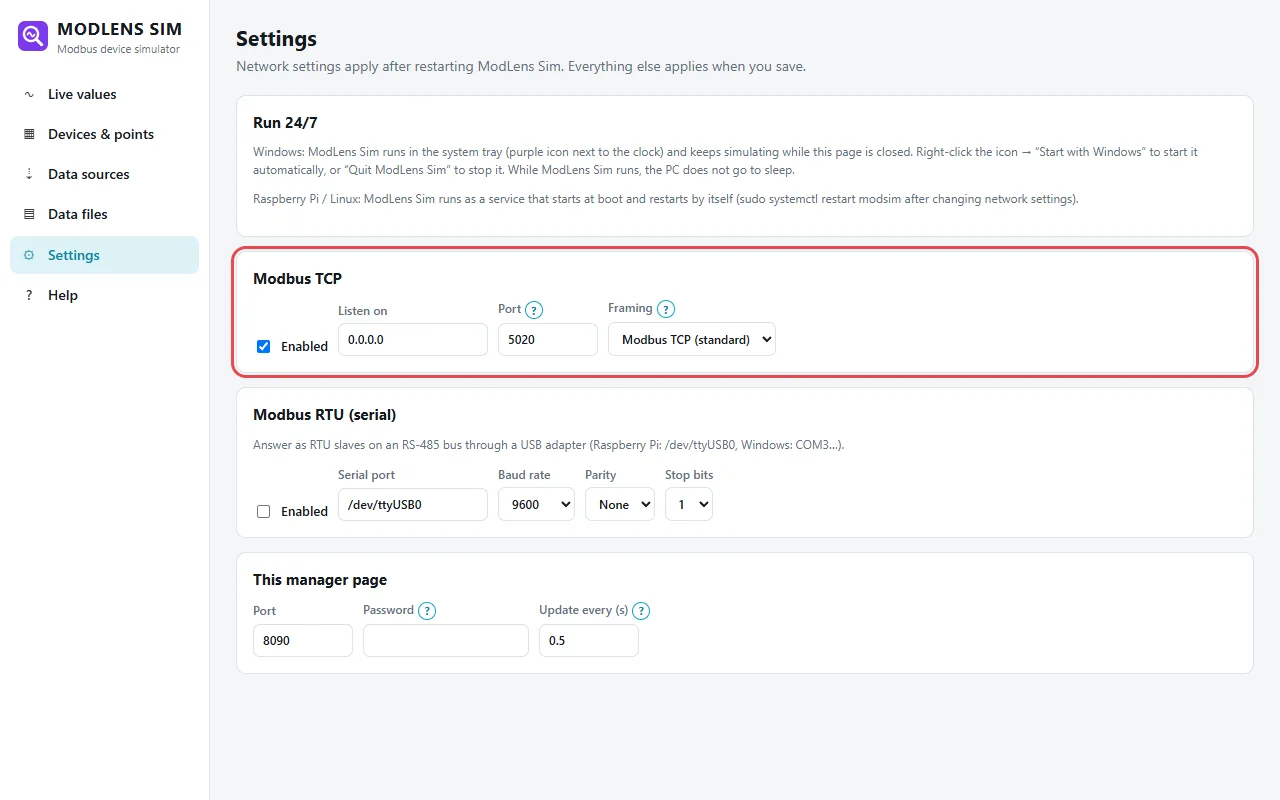1280x800 pixels.
Task: Click the Update every (s) field
Action: pos(589,640)
